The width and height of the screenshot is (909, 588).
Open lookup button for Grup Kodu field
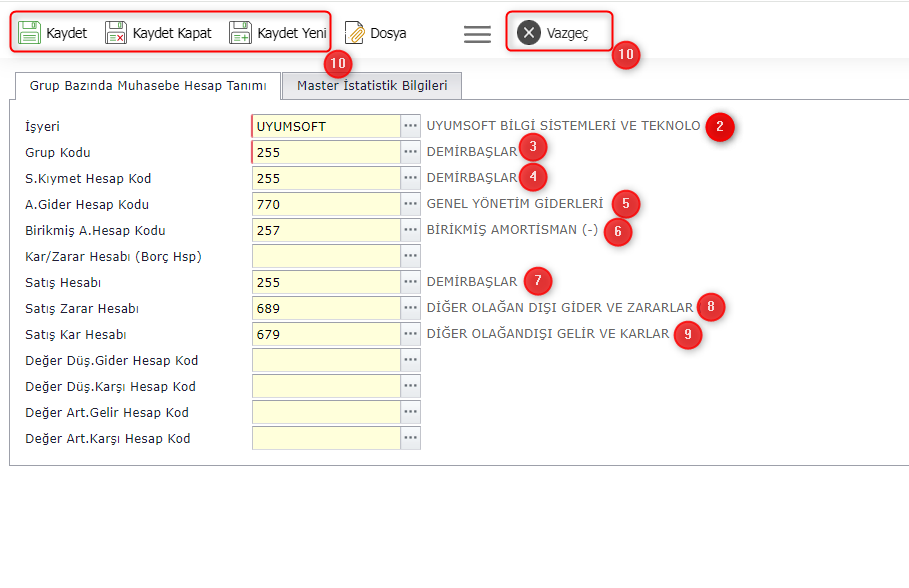click(410, 152)
